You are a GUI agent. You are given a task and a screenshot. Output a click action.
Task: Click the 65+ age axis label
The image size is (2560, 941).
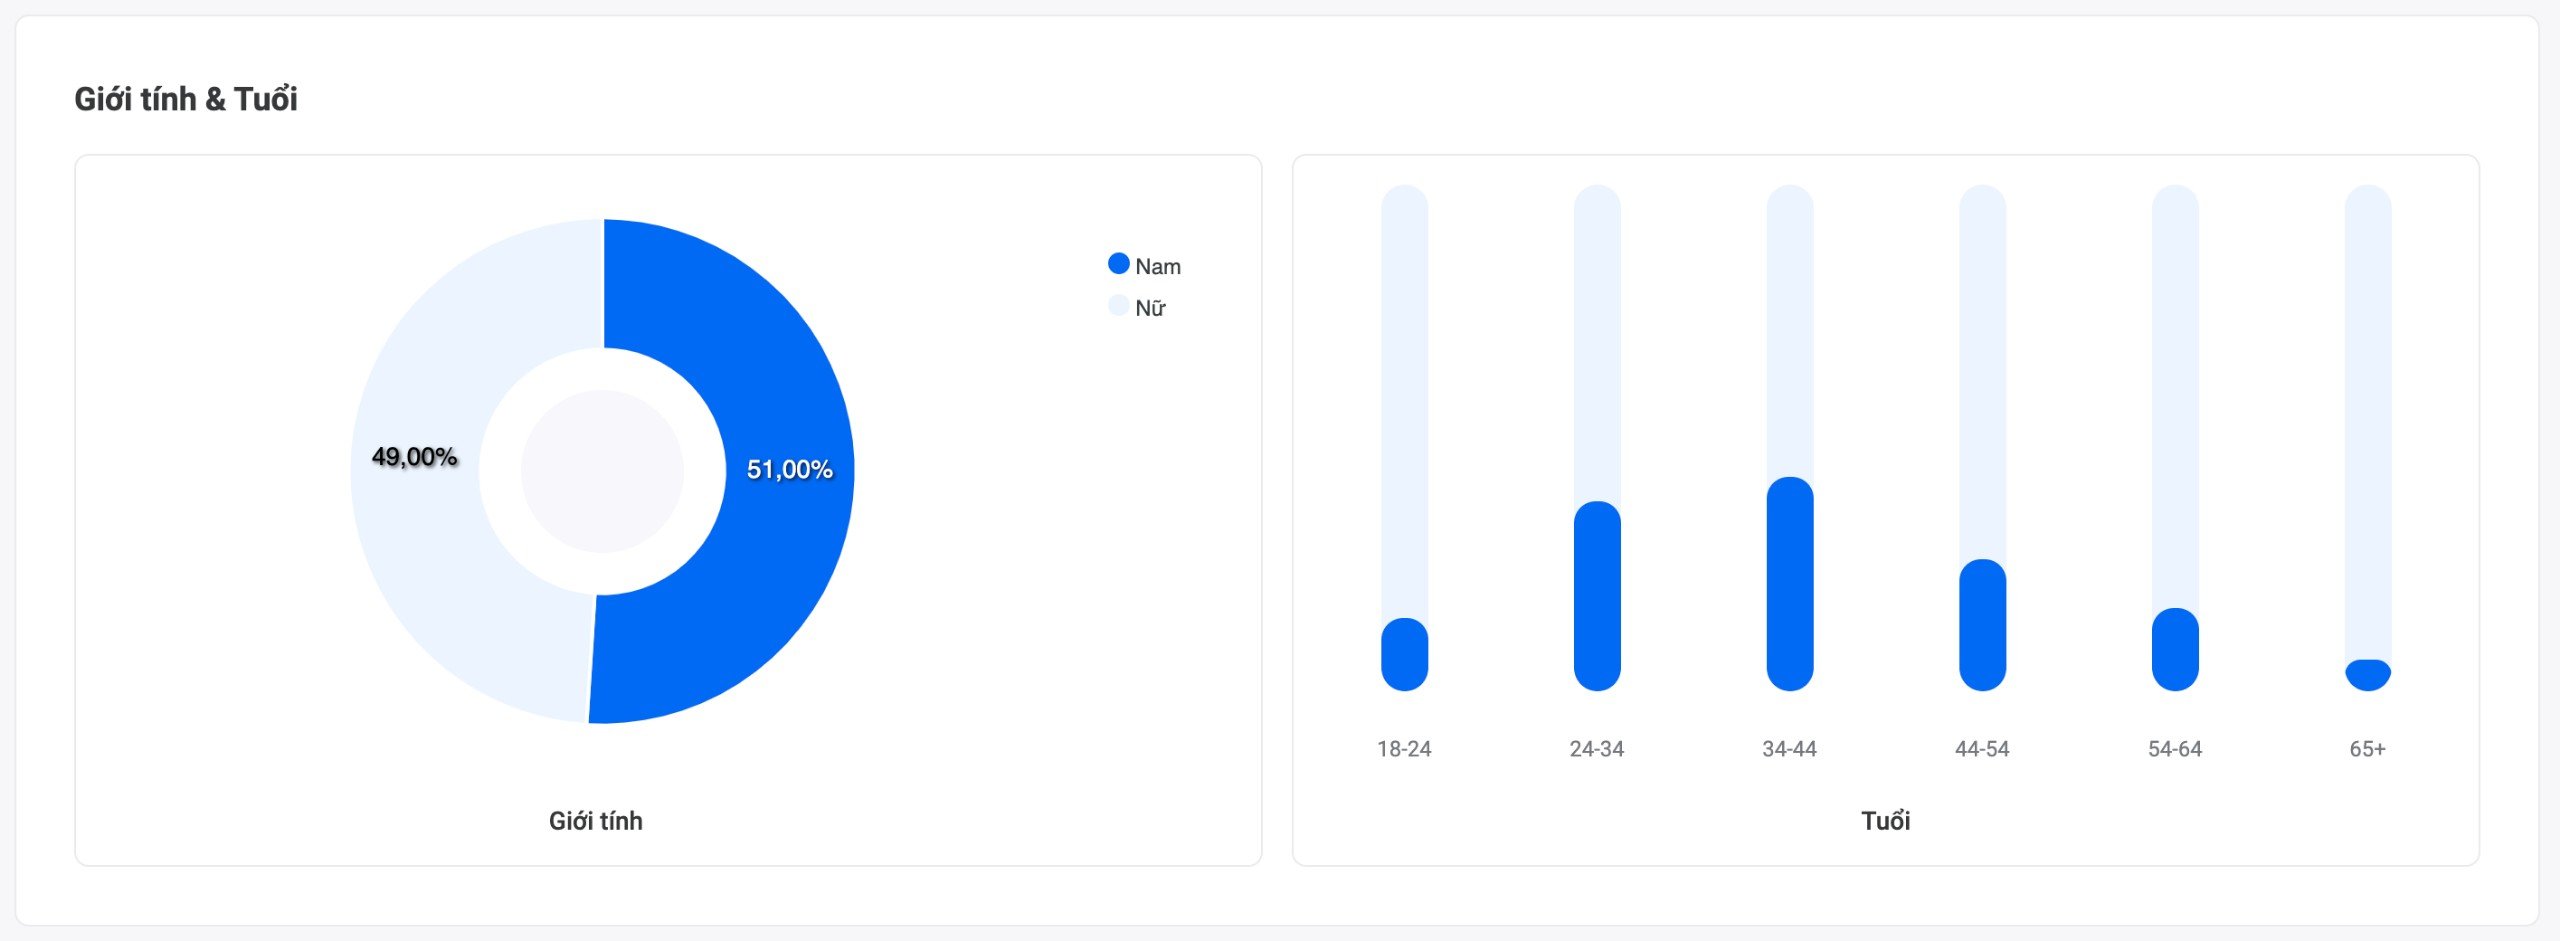click(2367, 749)
